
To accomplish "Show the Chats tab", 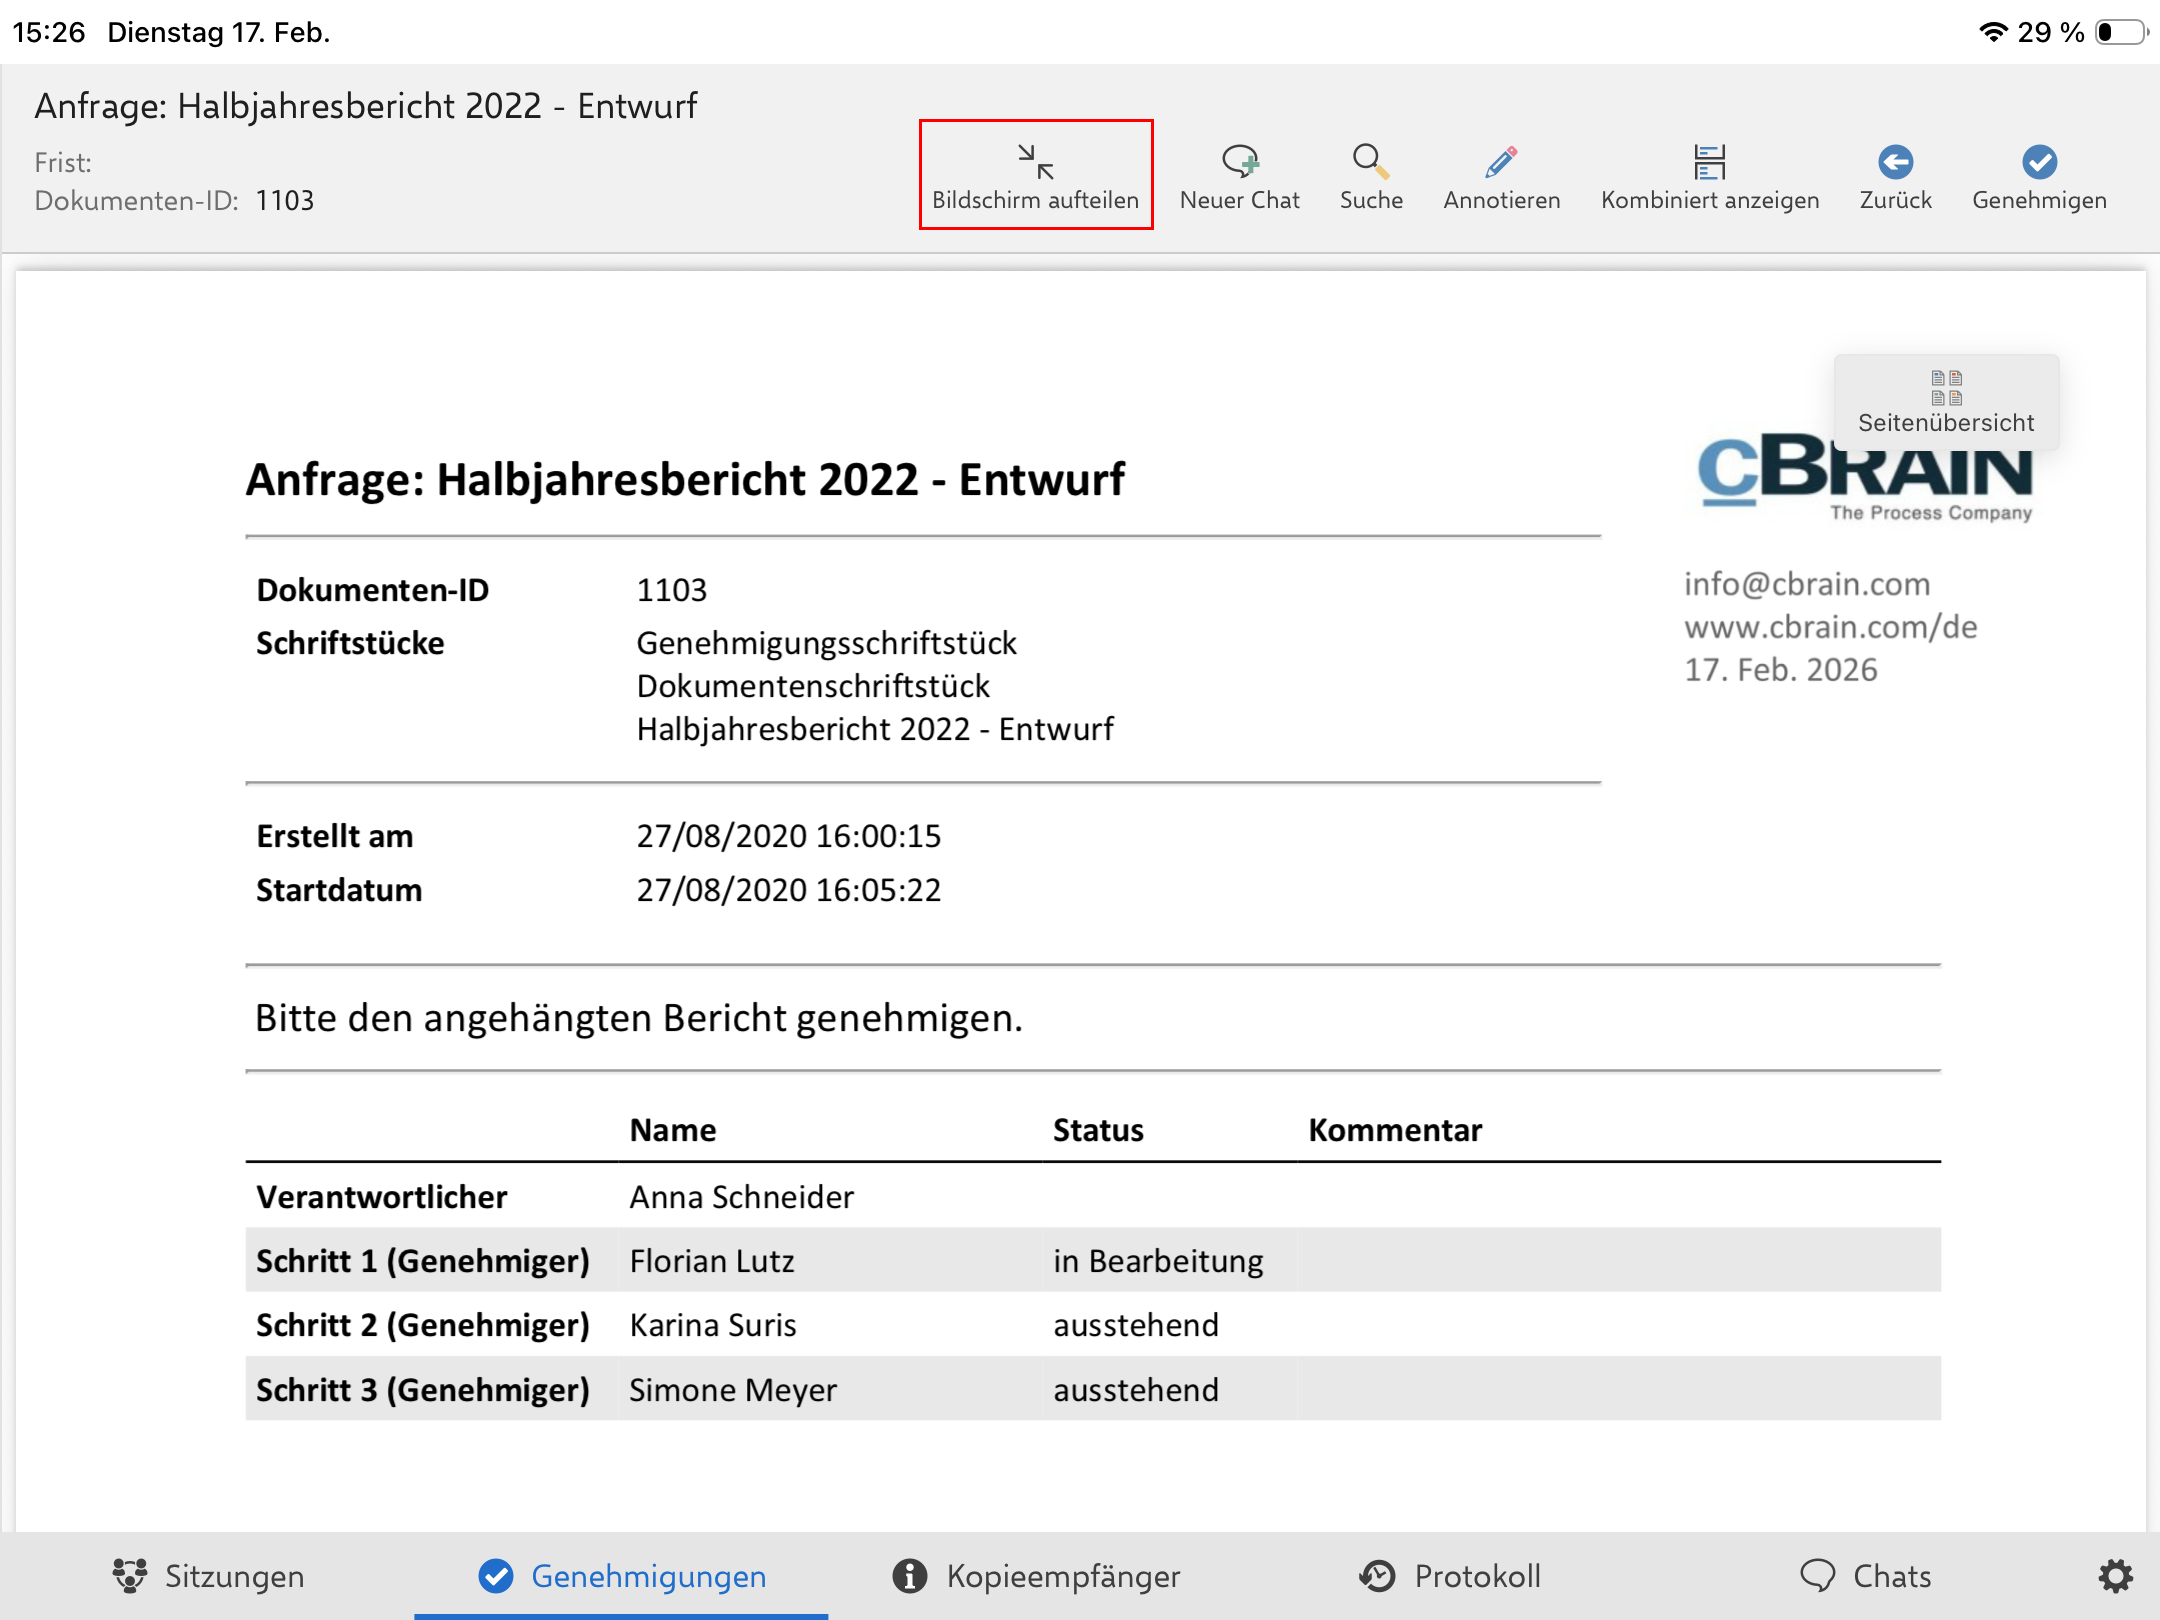I will (x=1865, y=1576).
